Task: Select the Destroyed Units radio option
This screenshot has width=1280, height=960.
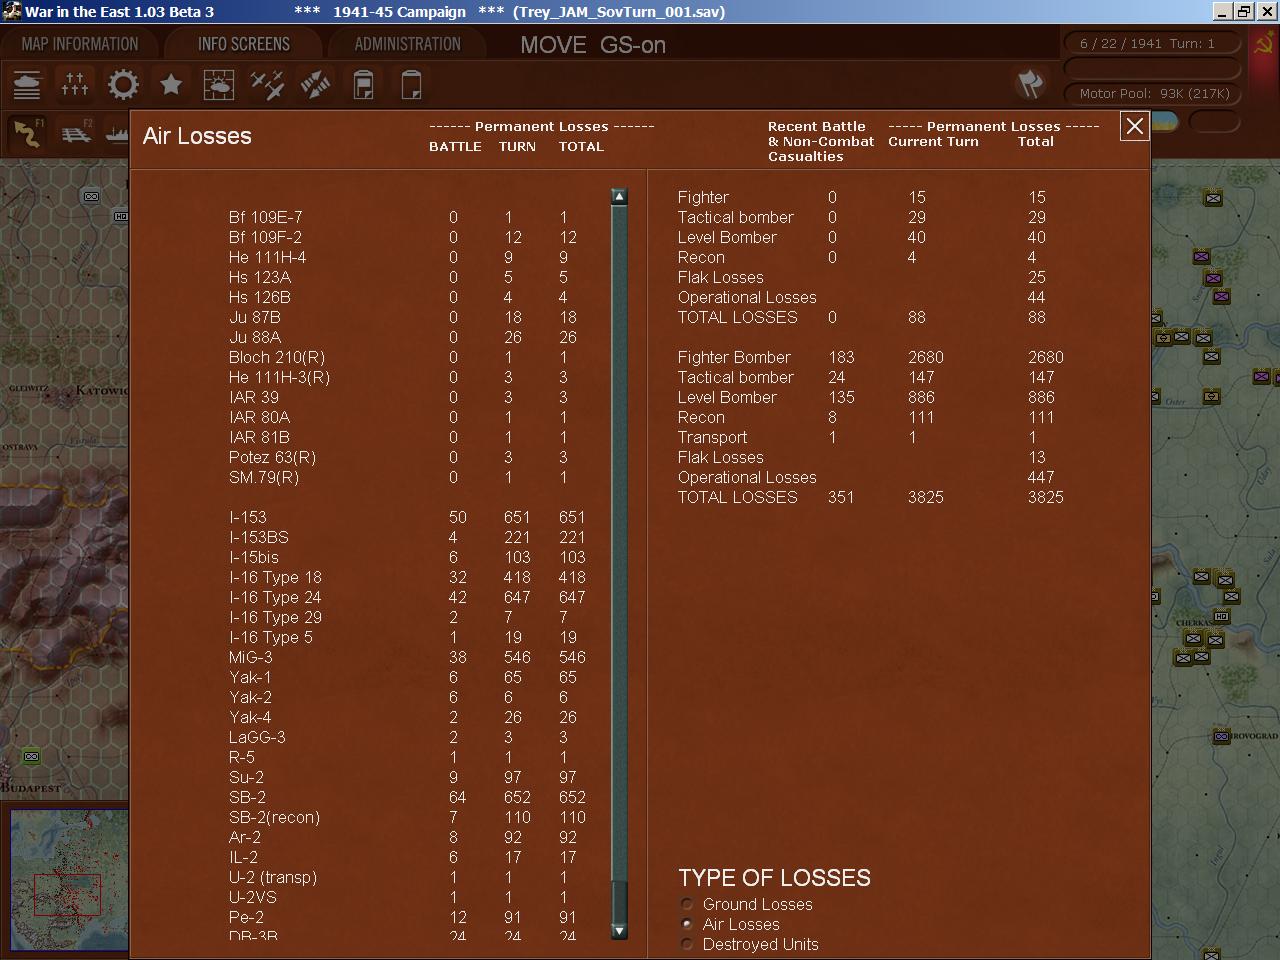Action: pos(687,944)
